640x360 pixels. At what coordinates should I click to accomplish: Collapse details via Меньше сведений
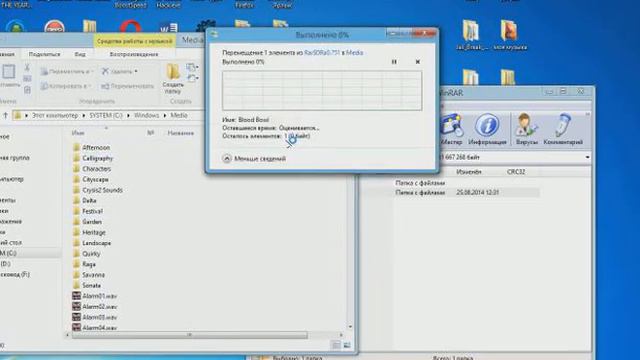(x=254, y=159)
